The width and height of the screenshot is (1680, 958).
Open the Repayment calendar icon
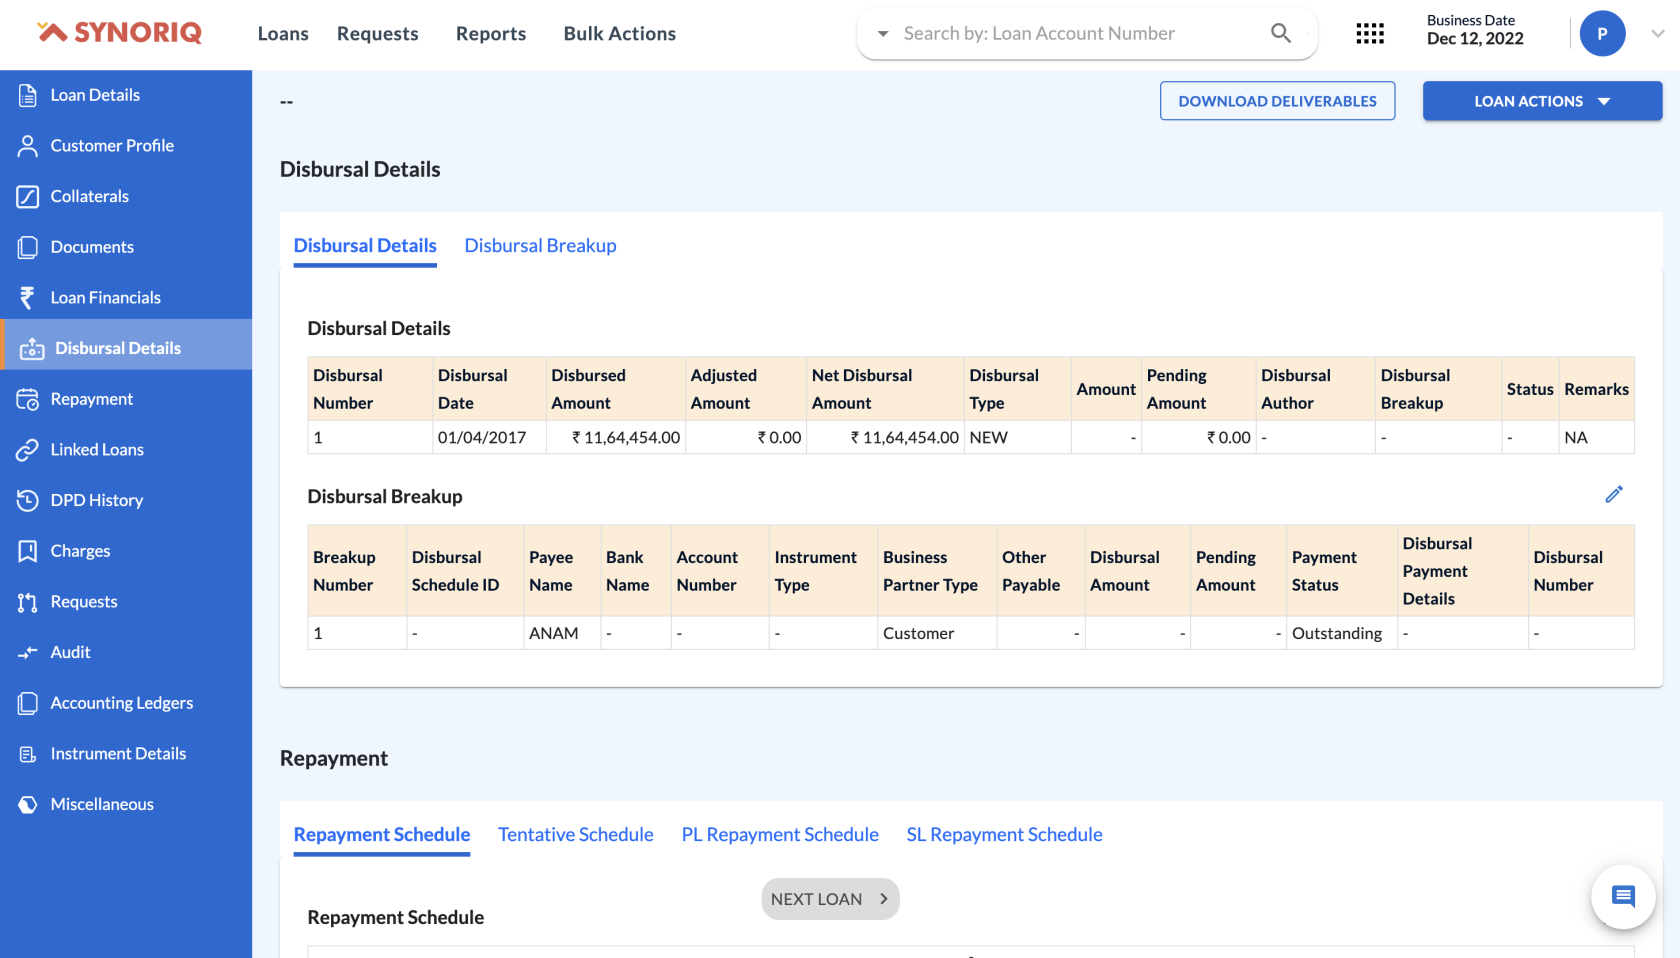tap(28, 399)
